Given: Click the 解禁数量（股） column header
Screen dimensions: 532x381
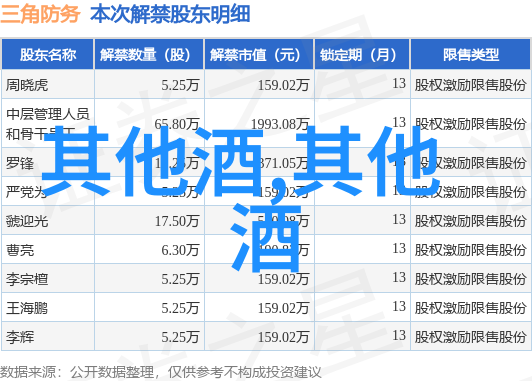Looking at the screenshot, I should click(x=149, y=55).
